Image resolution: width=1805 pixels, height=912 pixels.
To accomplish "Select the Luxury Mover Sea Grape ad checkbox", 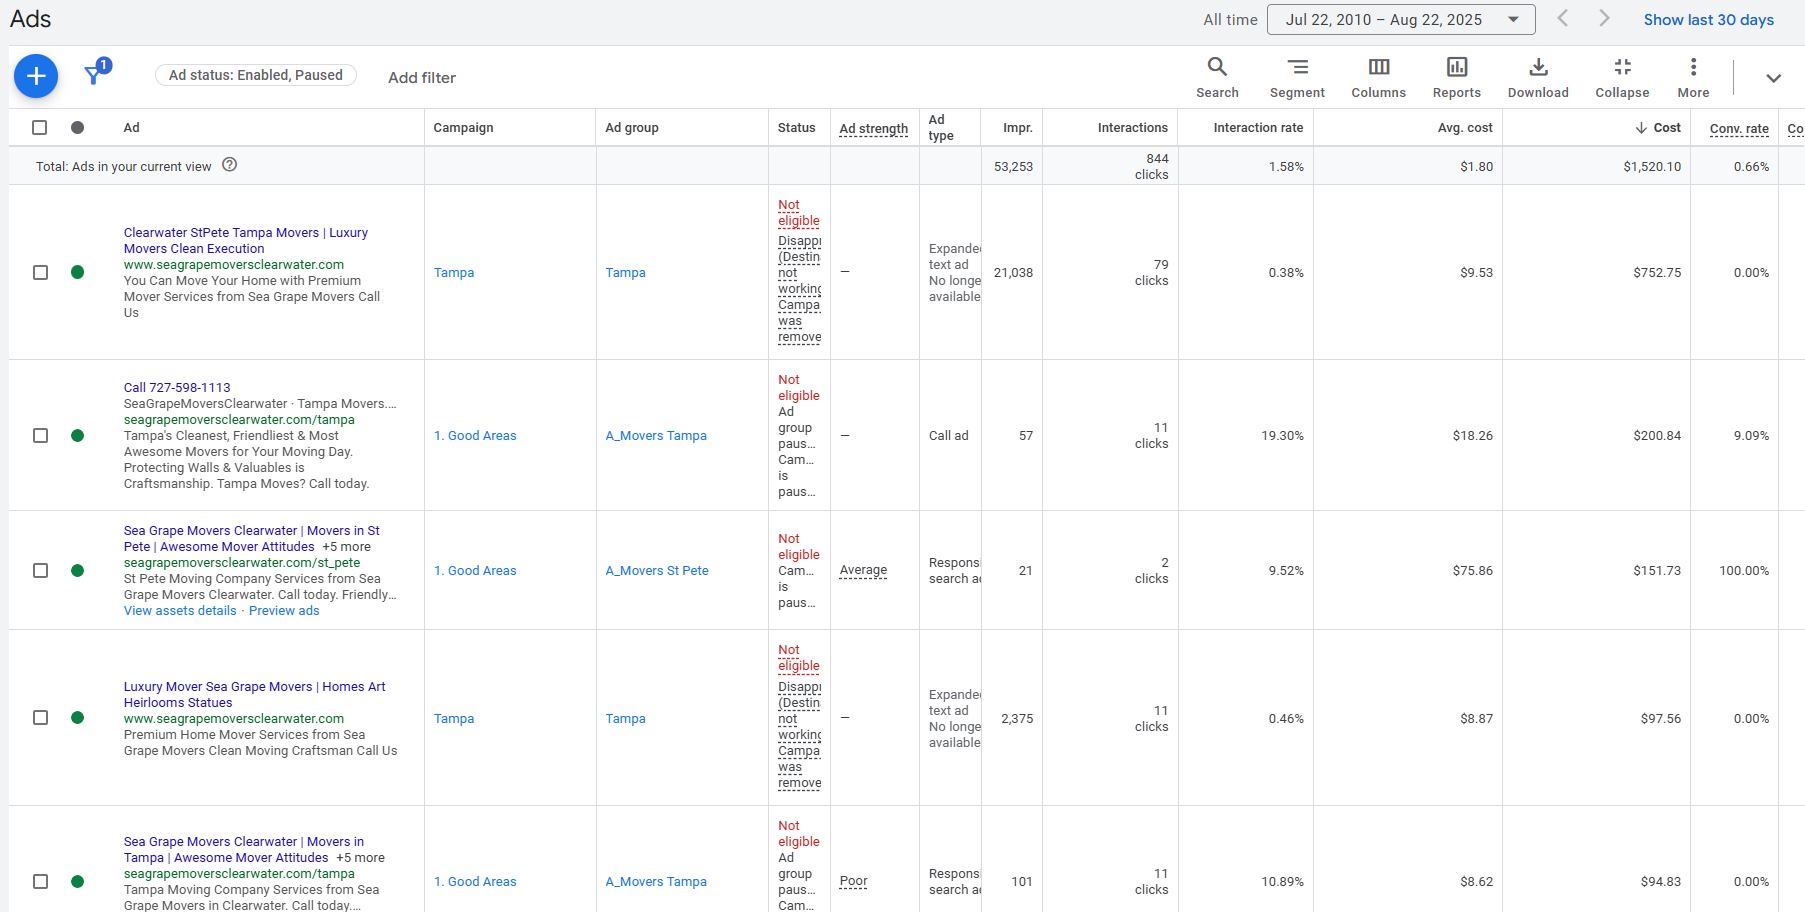I will point(40,718).
